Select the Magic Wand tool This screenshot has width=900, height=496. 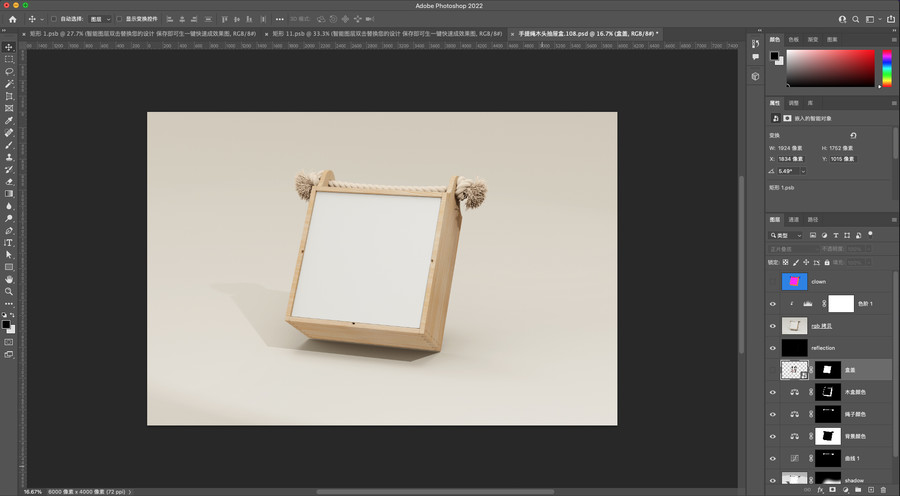point(9,84)
